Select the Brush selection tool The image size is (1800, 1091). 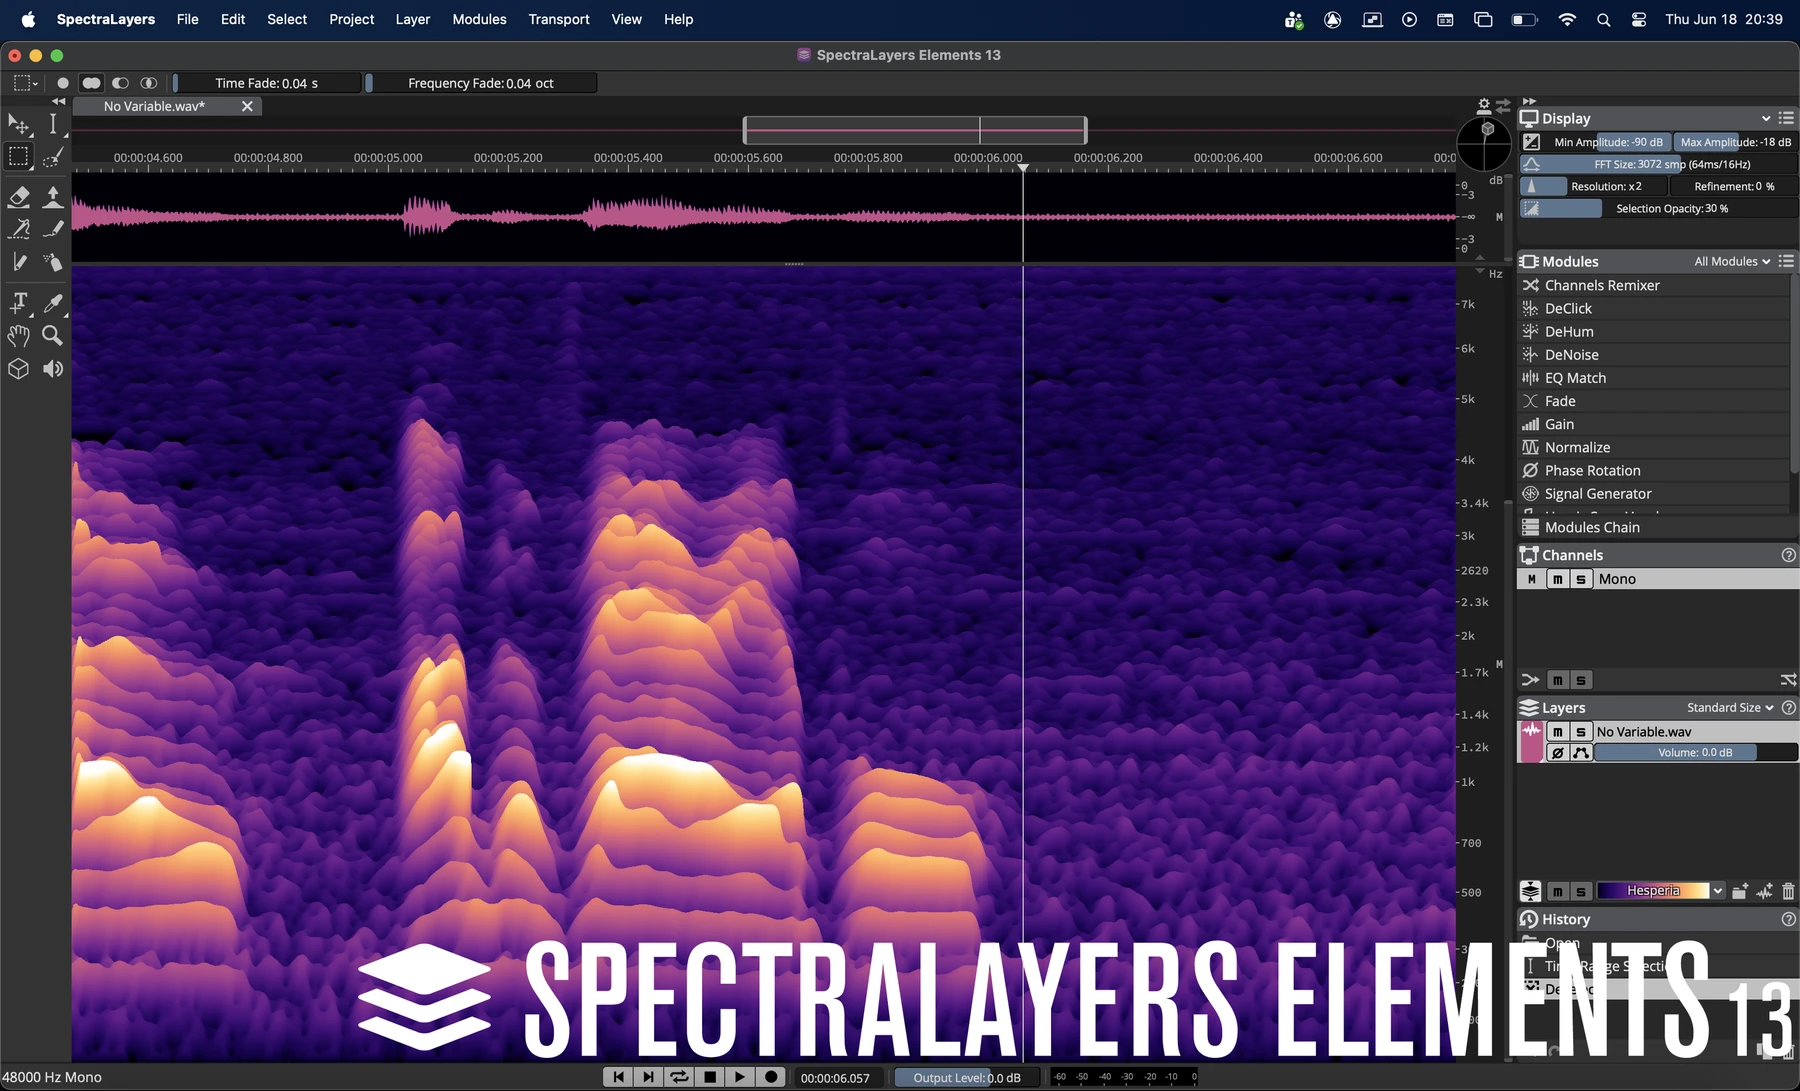(53, 157)
